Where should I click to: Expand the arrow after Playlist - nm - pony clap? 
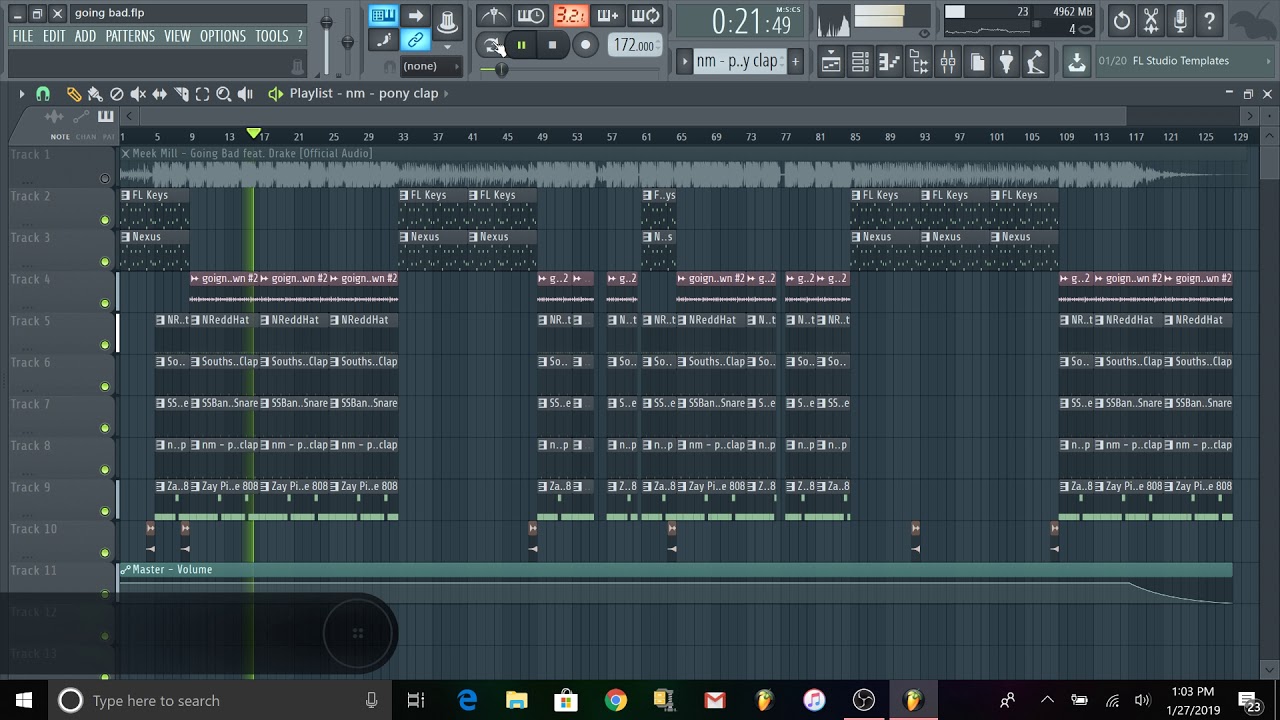pyautogui.click(x=447, y=93)
